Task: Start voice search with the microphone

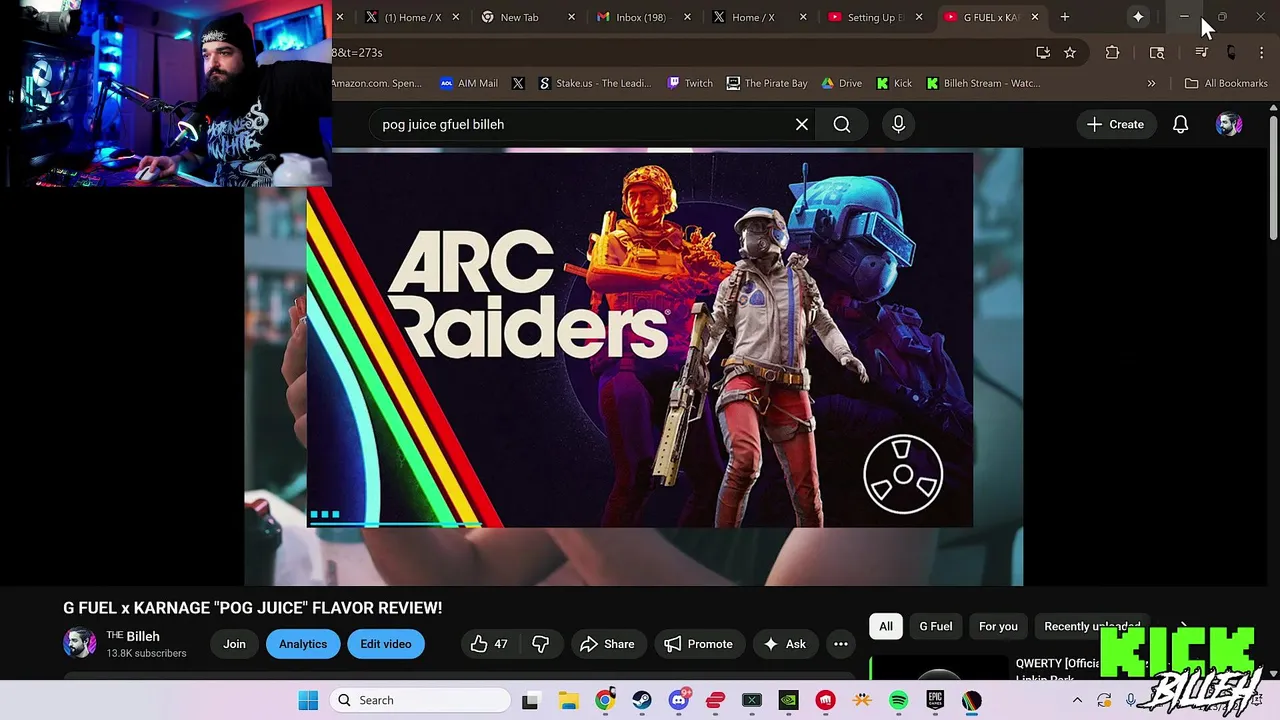Action: [898, 124]
